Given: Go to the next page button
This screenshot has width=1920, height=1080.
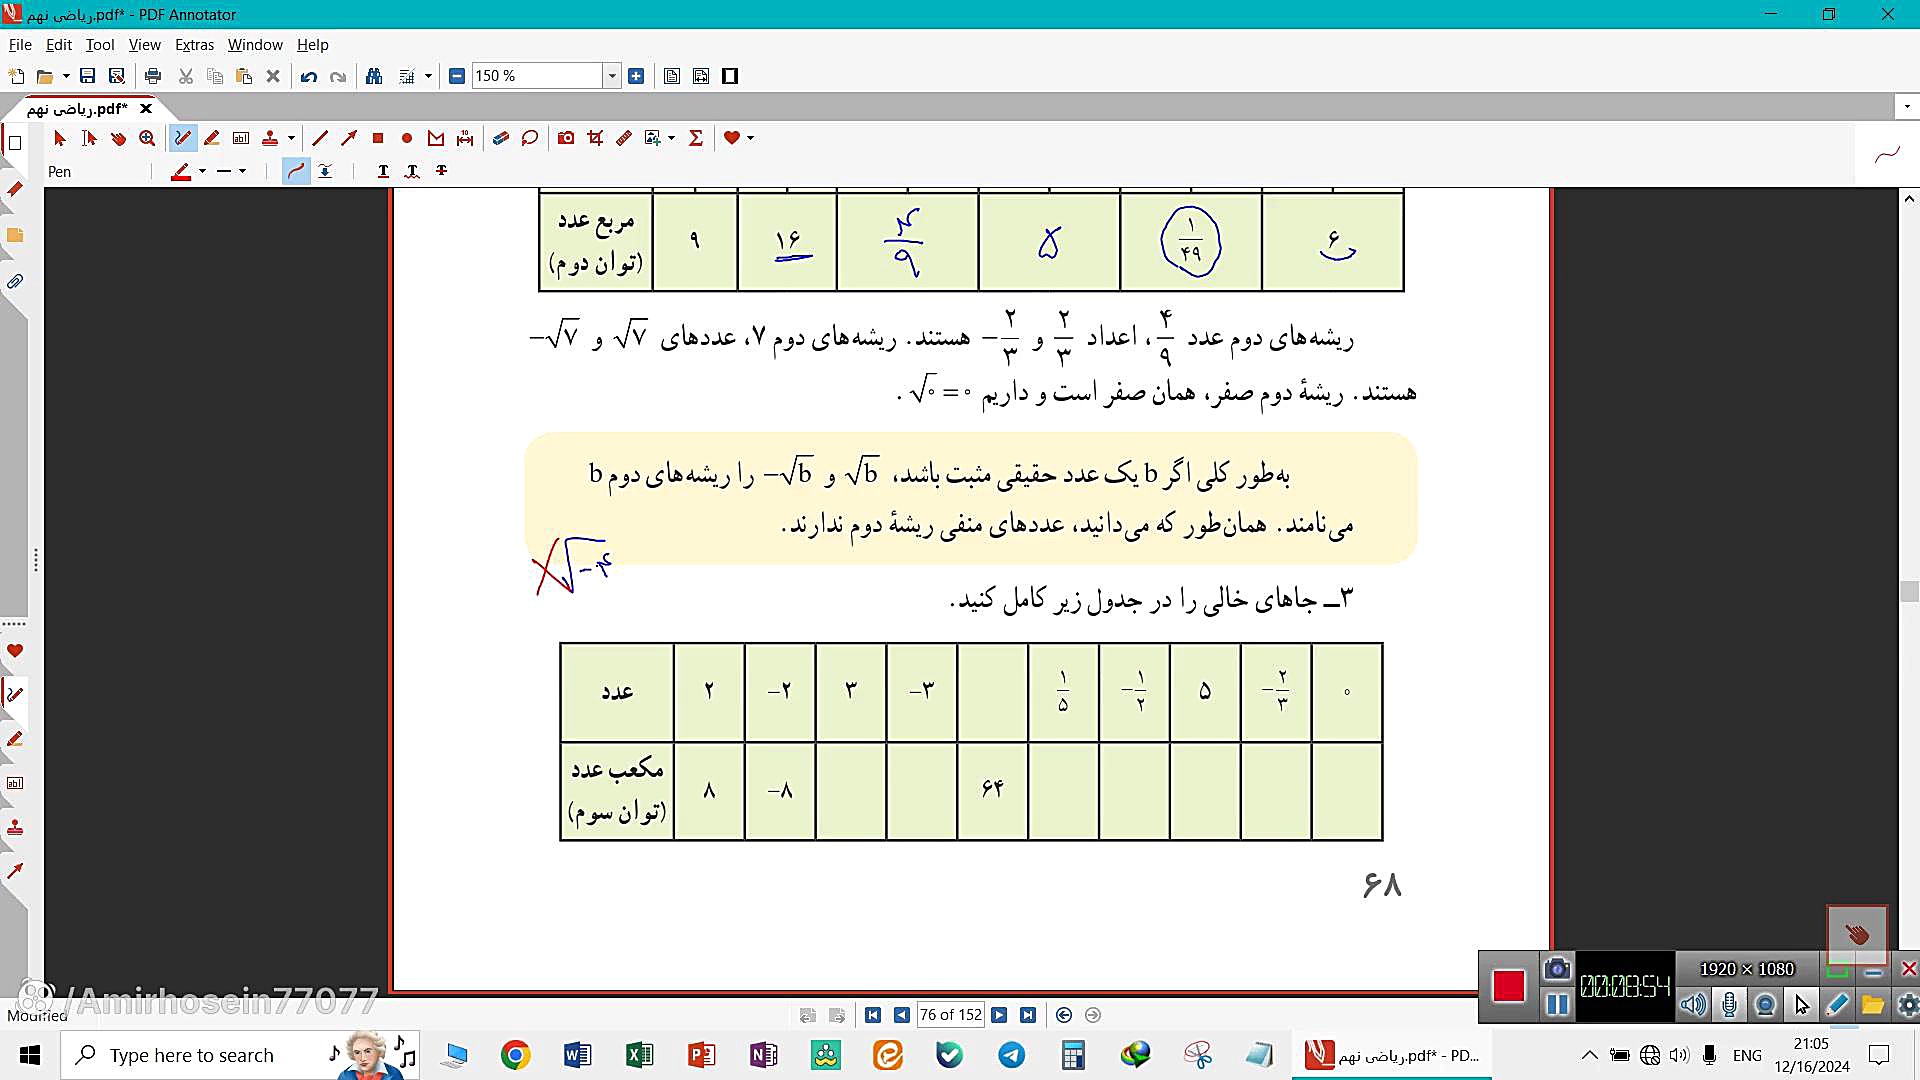Looking at the screenshot, I should click(x=999, y=1015).
